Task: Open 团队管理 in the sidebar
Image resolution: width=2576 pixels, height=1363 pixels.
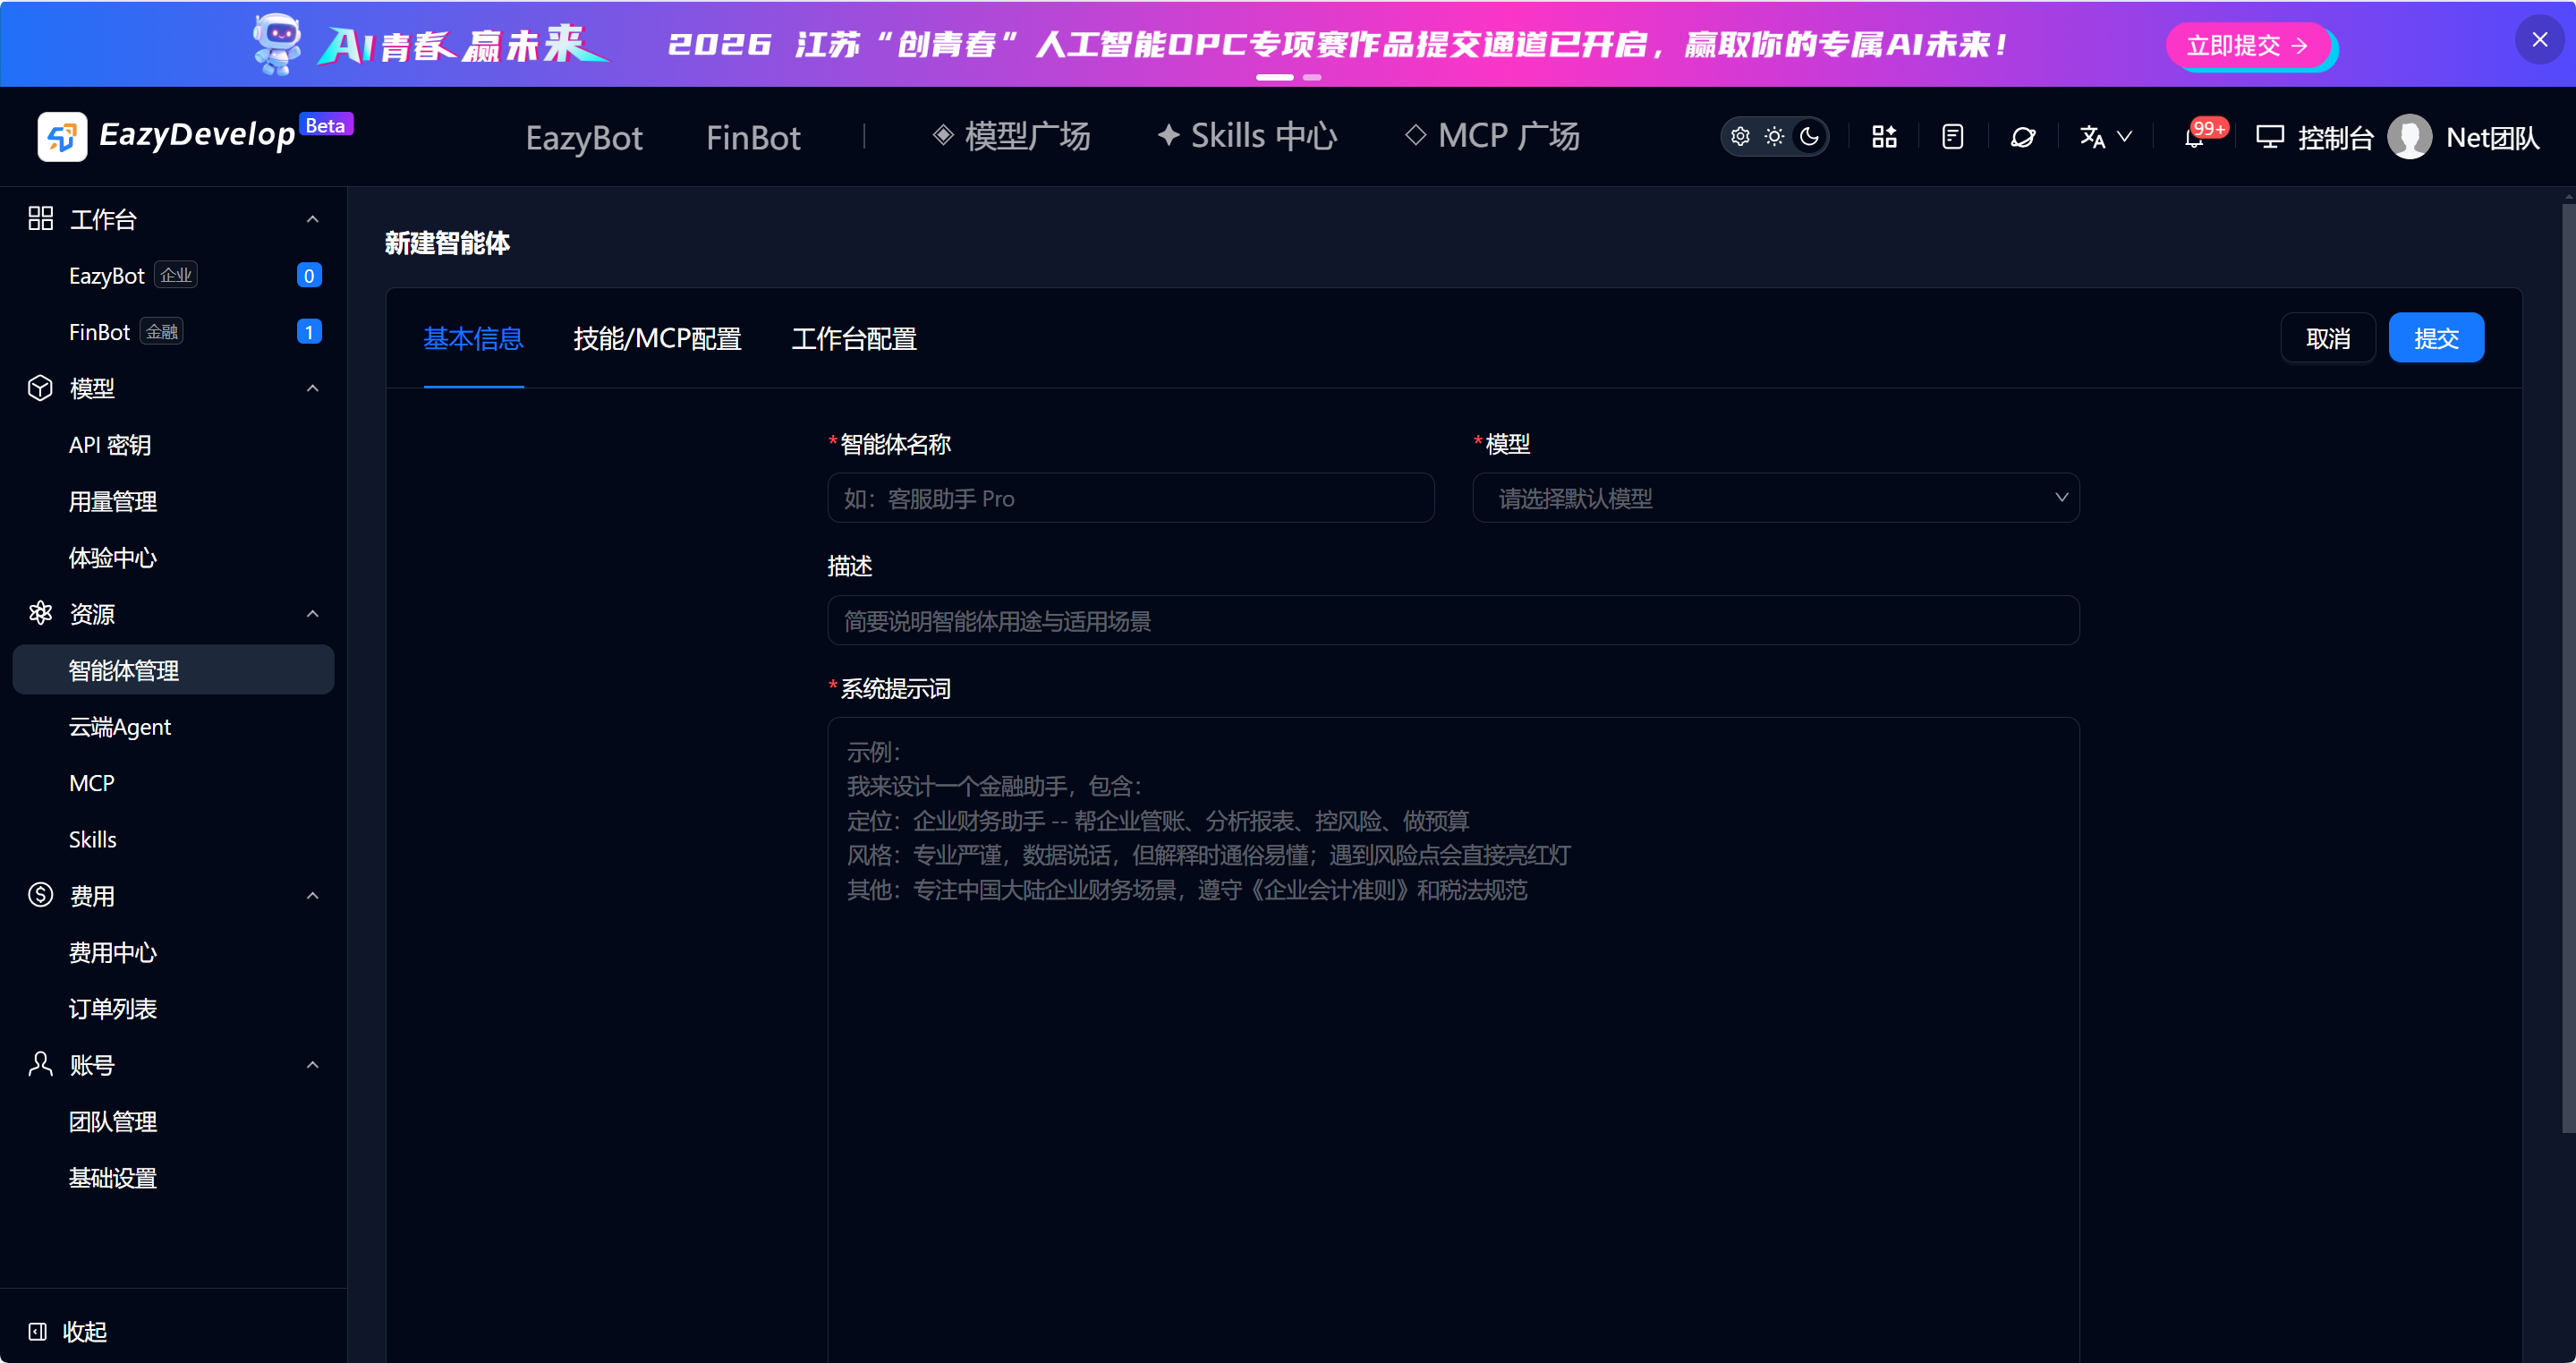Action: (x=174, y=1120)
